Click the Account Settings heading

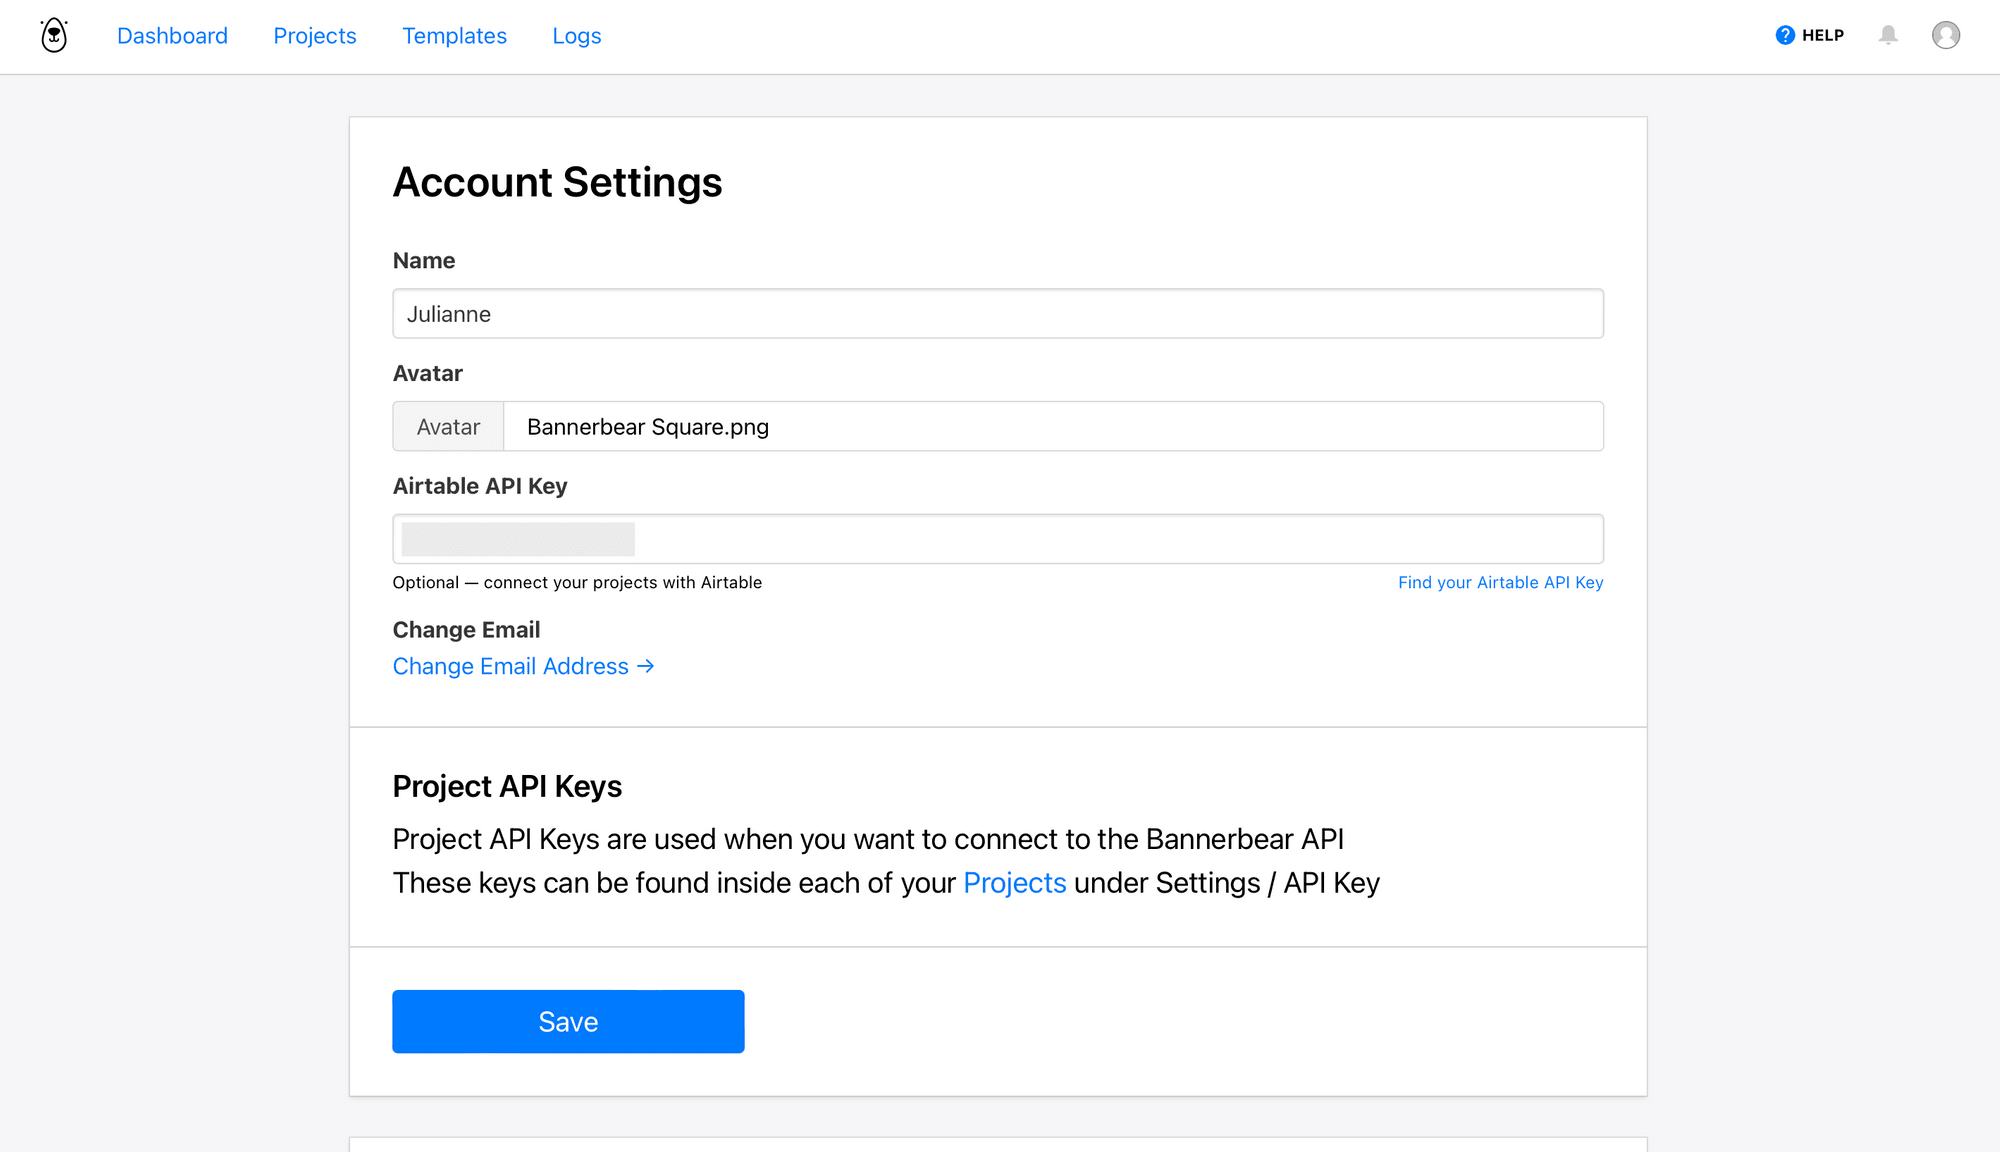557,182
